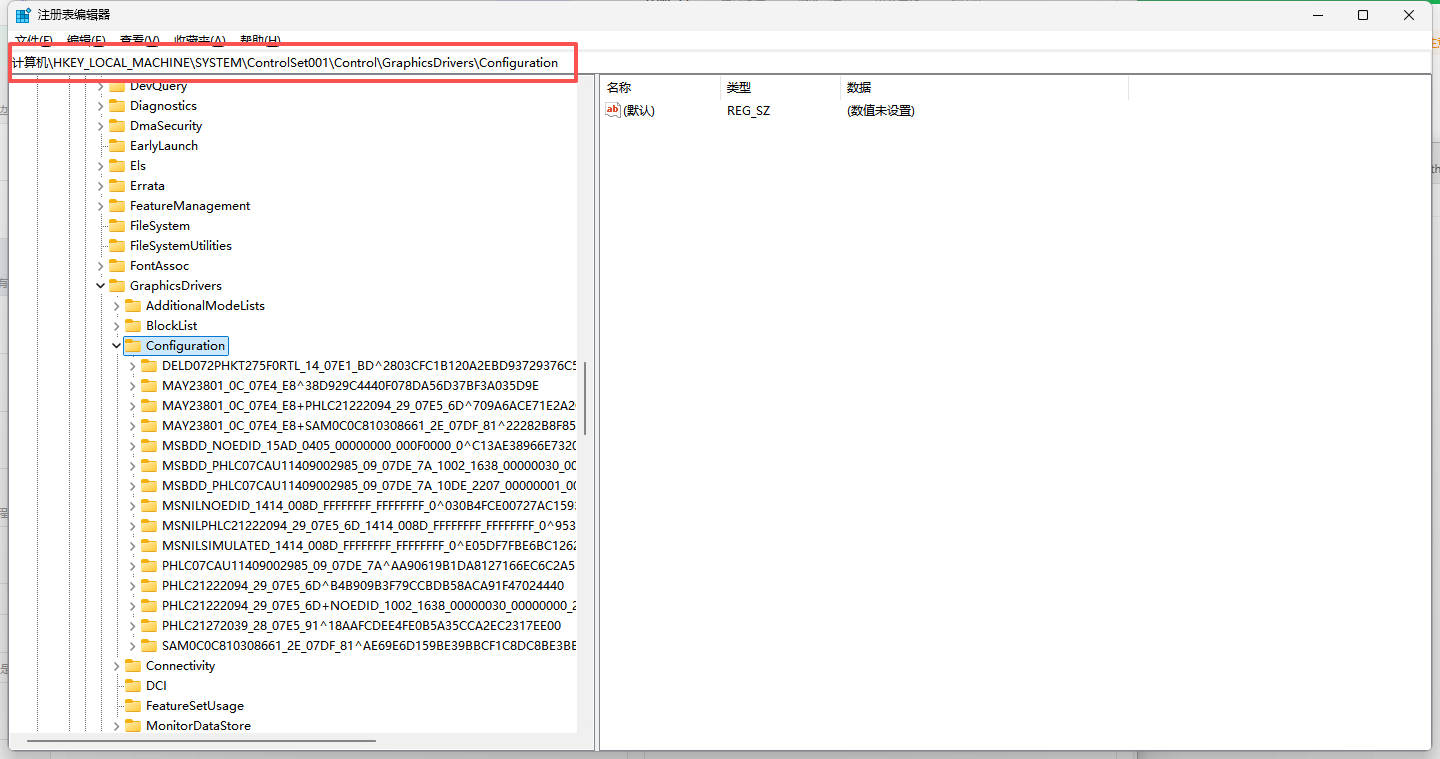Click the (默认) string value icon
Viewport: 1440px width, 759px height.
613,110
